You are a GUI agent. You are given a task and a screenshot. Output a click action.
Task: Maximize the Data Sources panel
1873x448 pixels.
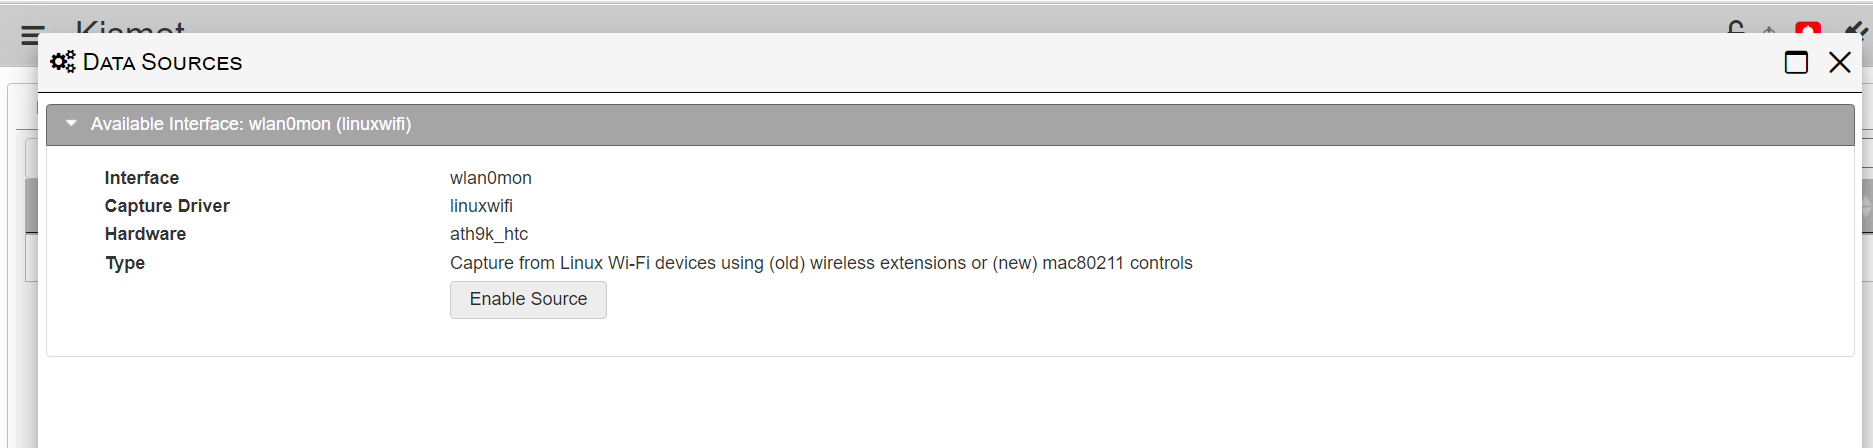point(1796,63)
